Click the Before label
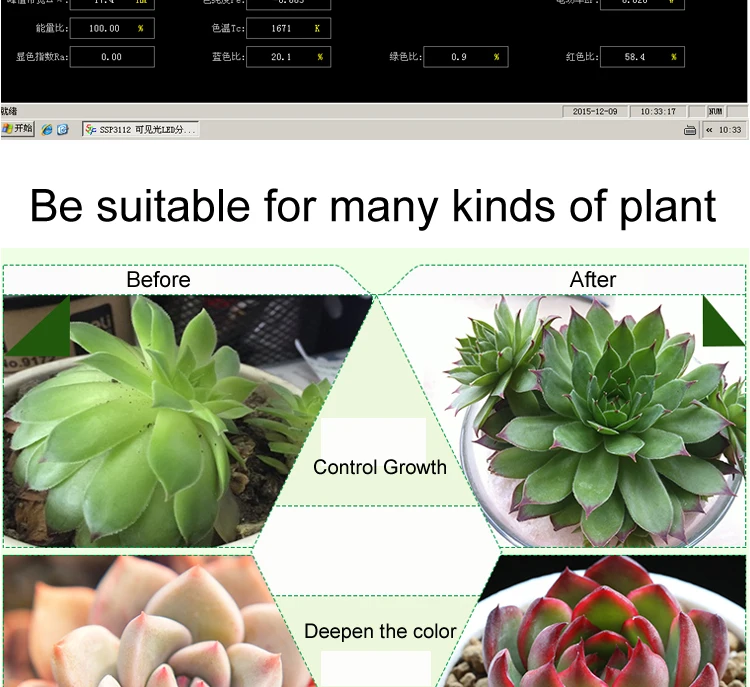750x687 pixels. [x=158, y=279]
